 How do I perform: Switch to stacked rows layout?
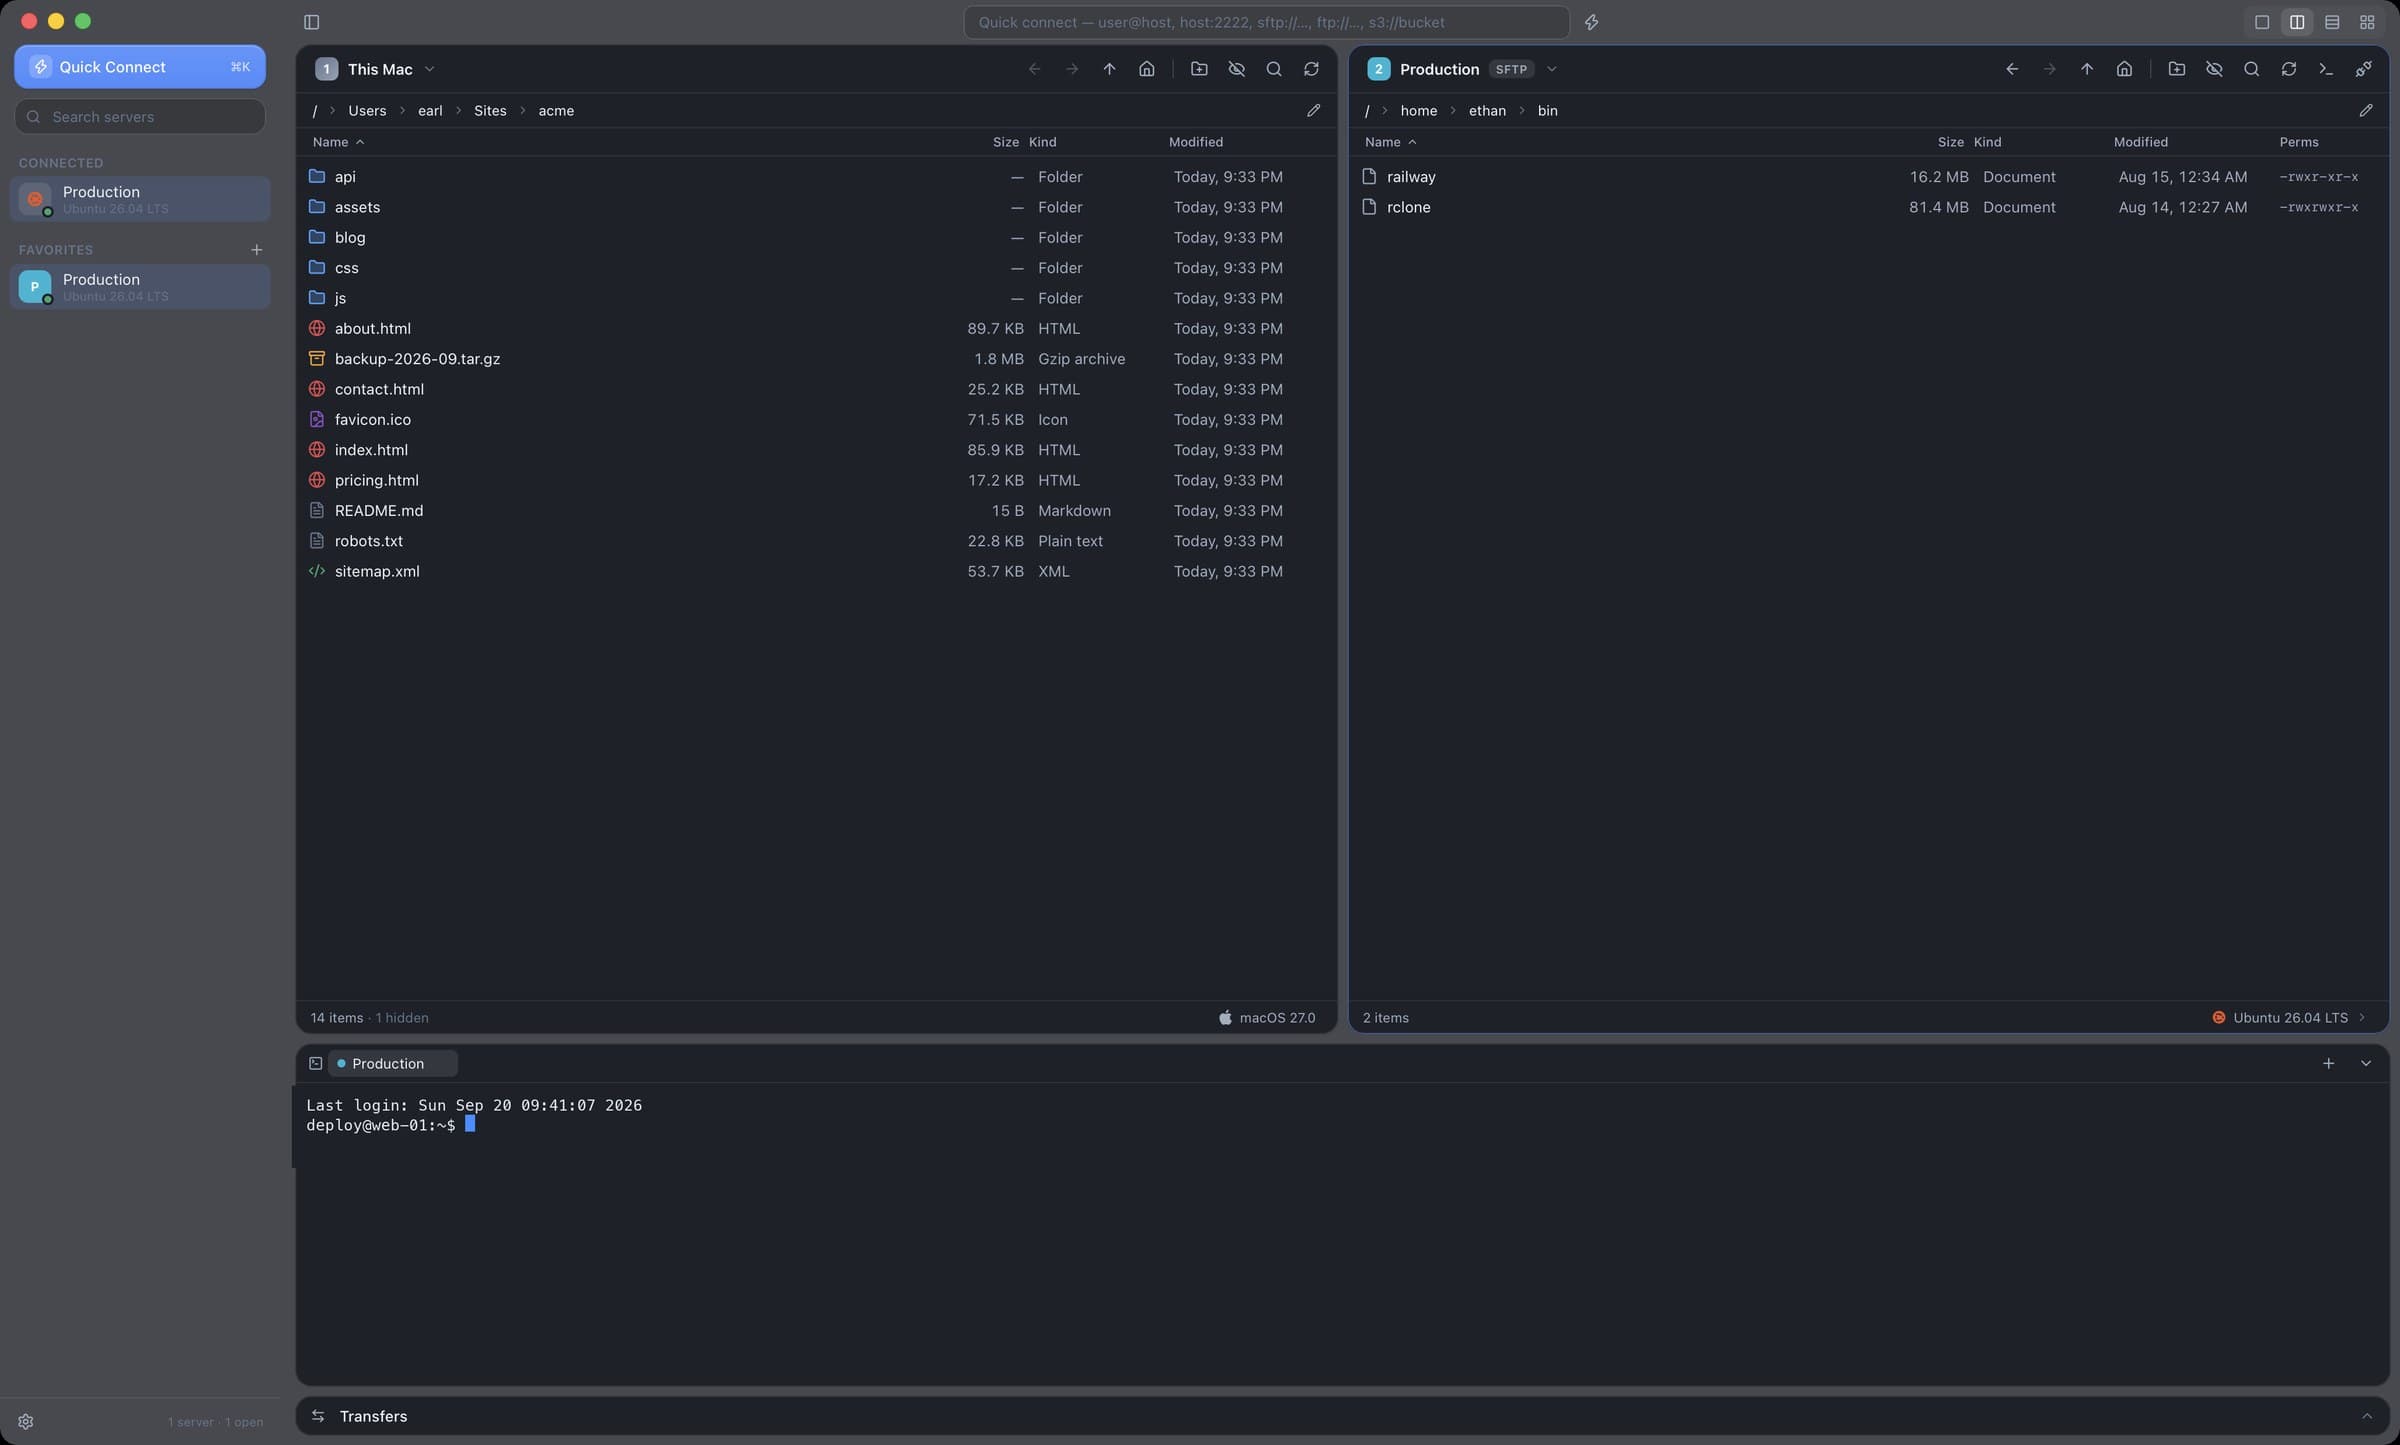[x=2331, y=22]
